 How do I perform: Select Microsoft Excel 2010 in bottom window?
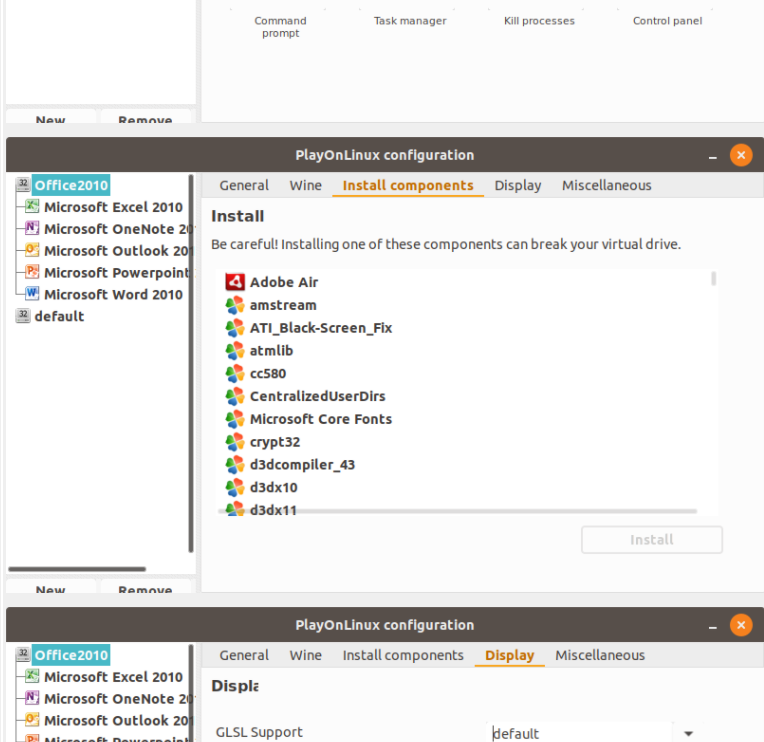pos(113,677)
